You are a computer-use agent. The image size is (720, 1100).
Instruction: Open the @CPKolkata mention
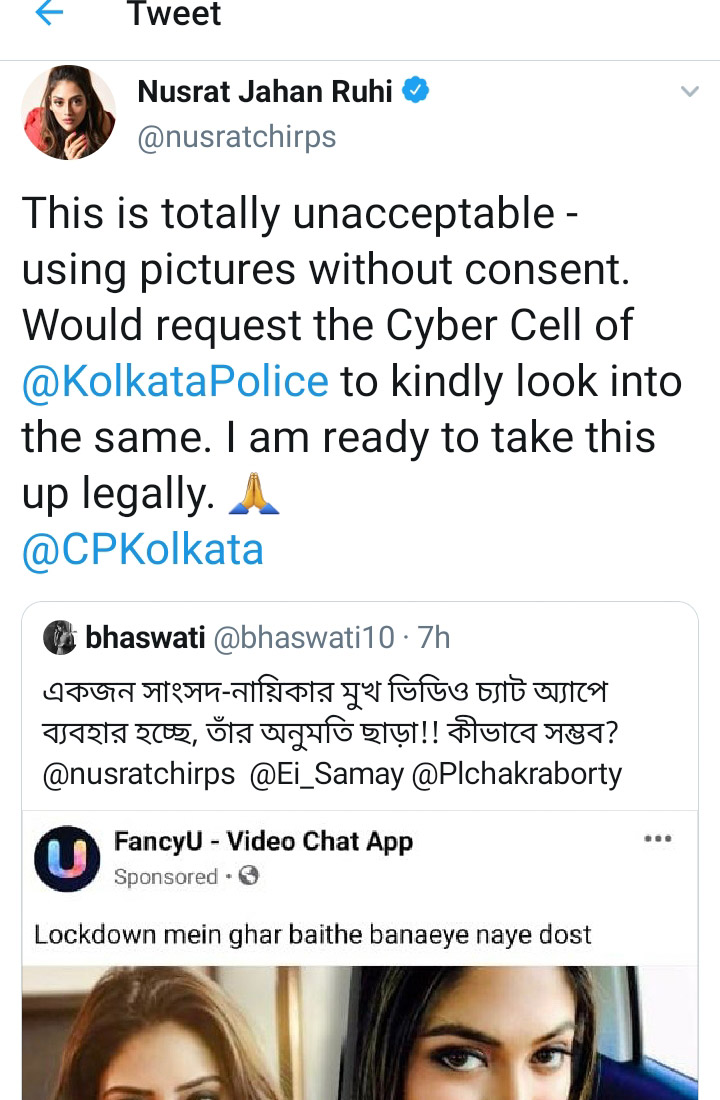[143, 549]
